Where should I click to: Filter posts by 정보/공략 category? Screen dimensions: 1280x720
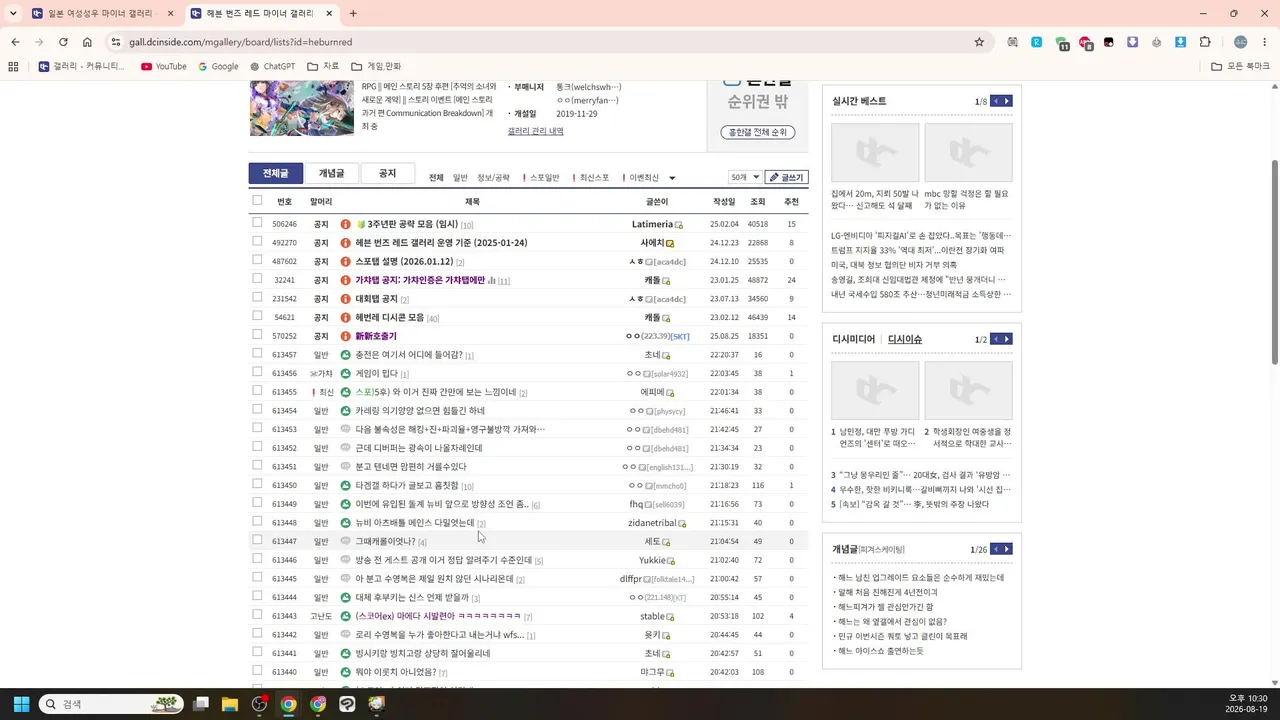(493, 178)
